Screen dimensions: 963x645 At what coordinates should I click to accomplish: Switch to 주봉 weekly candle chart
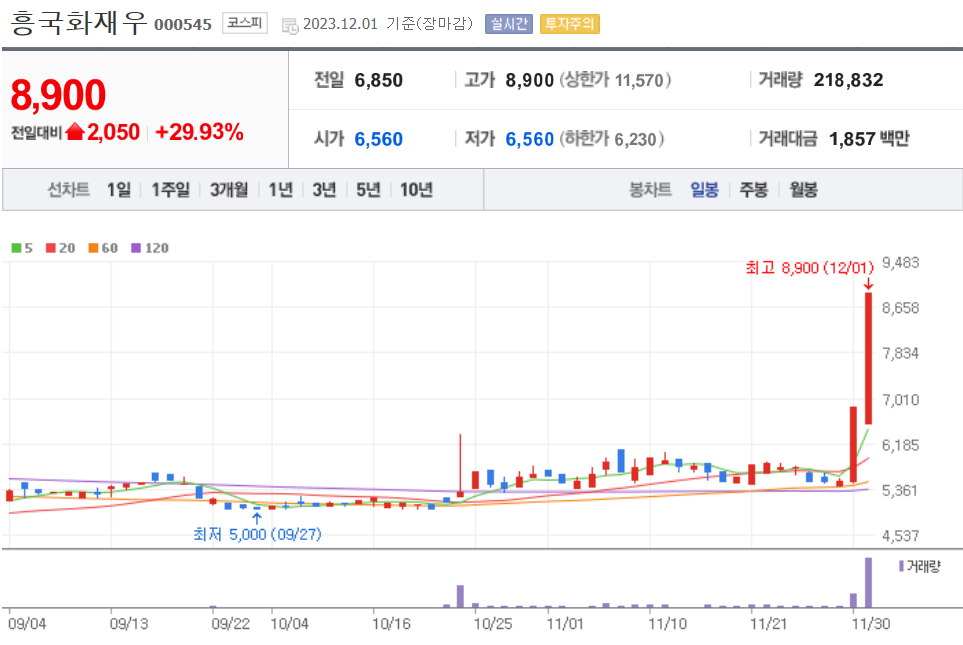(754, 190)
